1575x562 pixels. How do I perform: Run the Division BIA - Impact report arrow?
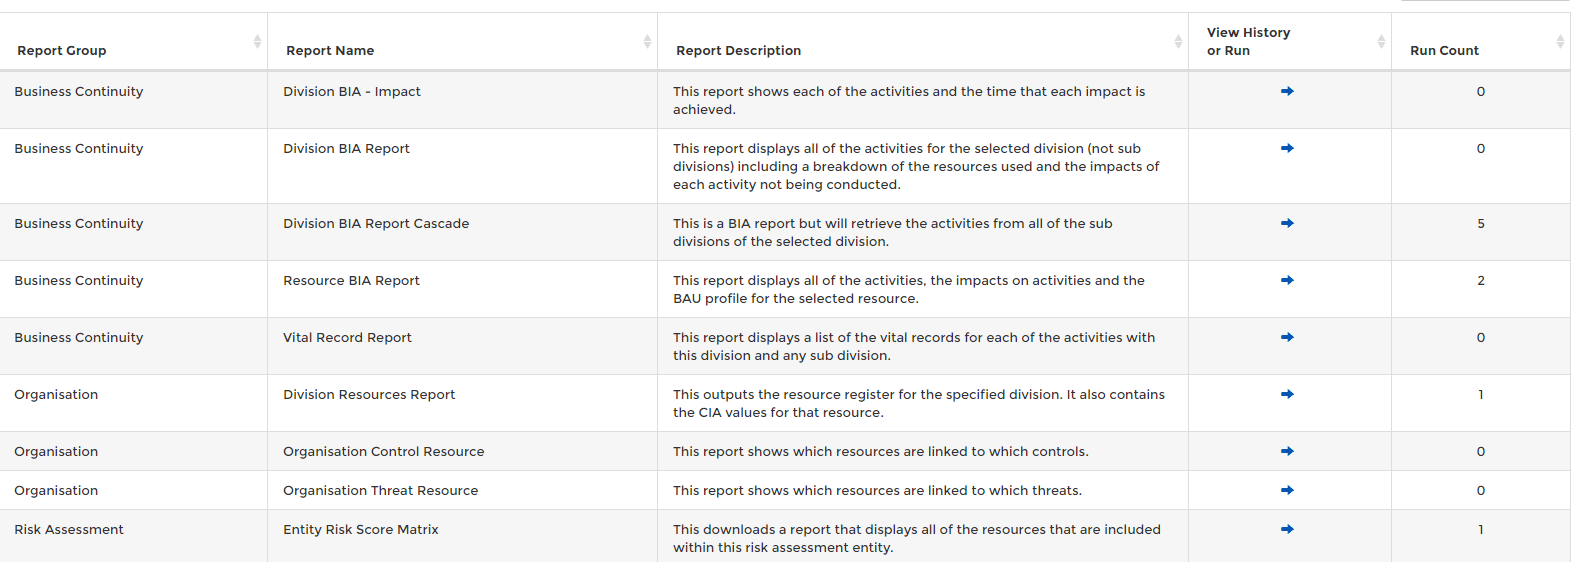pyautogui.click(x=1287, y=91)
